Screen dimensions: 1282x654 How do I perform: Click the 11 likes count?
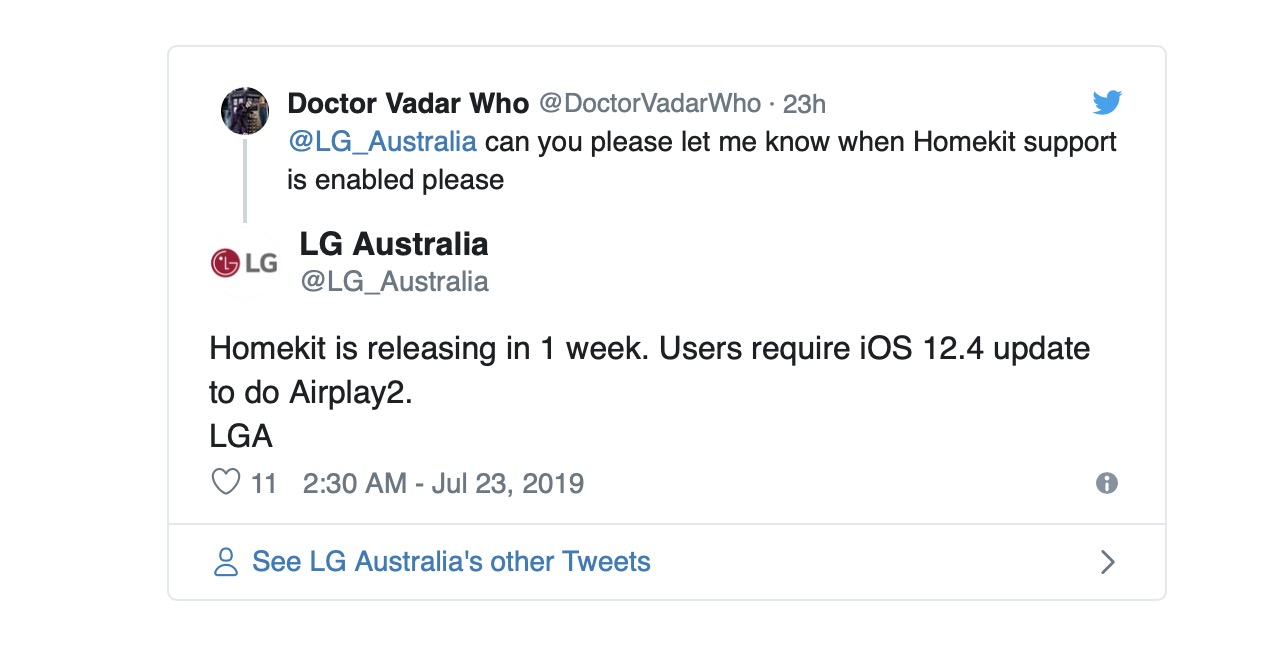264,484
